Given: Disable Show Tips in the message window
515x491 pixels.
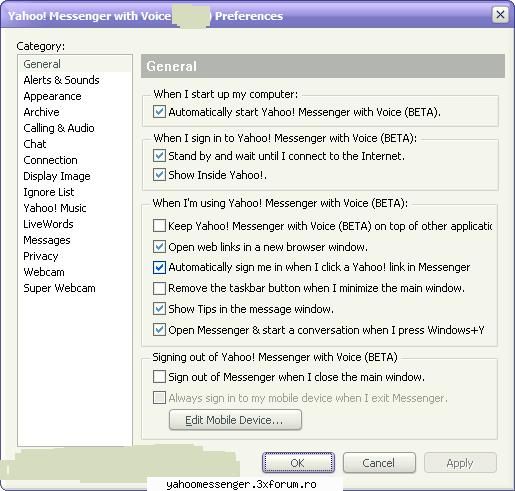Looking at the screenshot, I should point(159,309).
